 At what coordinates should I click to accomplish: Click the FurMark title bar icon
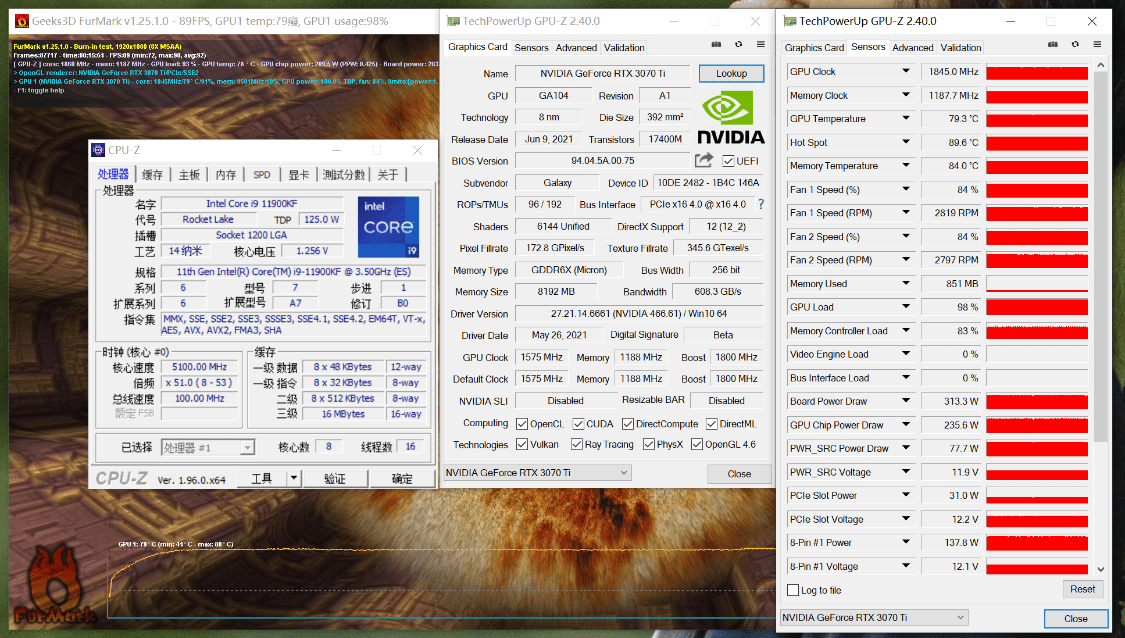(22, 21)
